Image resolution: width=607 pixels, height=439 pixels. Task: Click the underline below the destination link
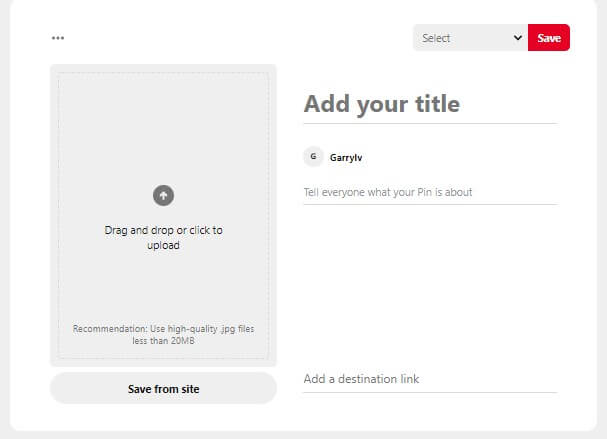pyautogui.click(x=430, y=393)
